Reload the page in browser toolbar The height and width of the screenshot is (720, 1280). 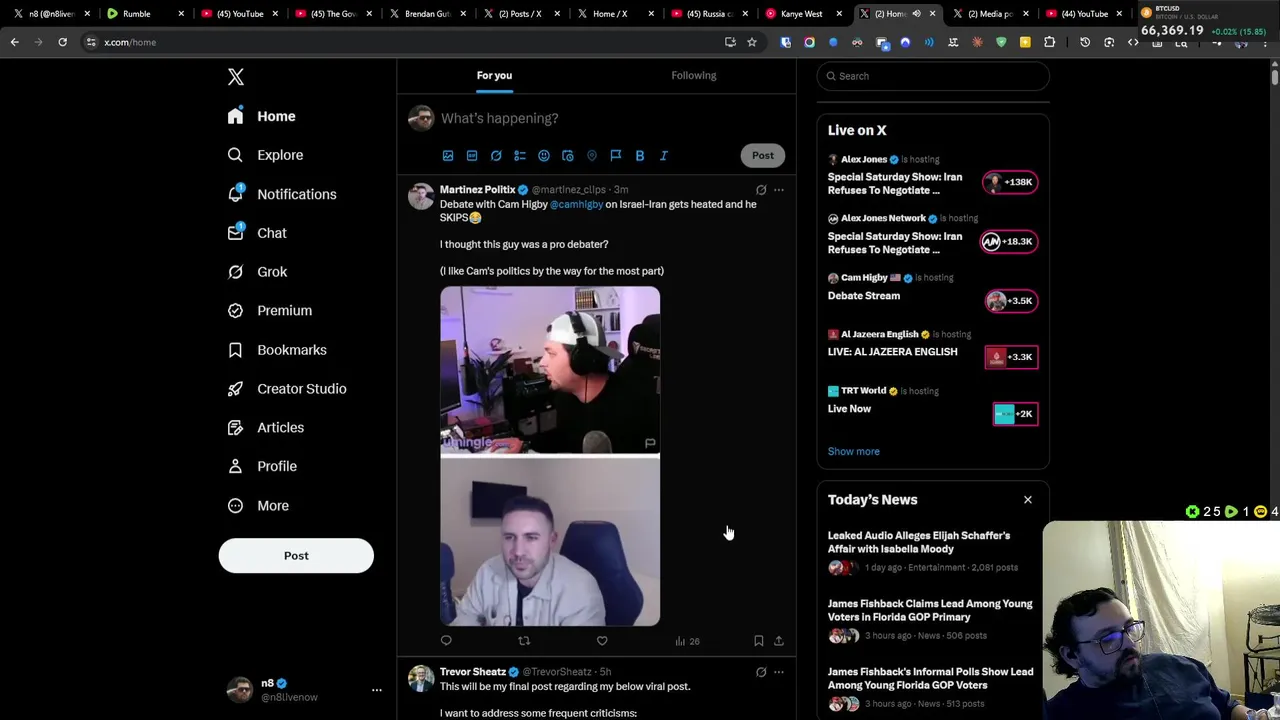click(62, 42)
